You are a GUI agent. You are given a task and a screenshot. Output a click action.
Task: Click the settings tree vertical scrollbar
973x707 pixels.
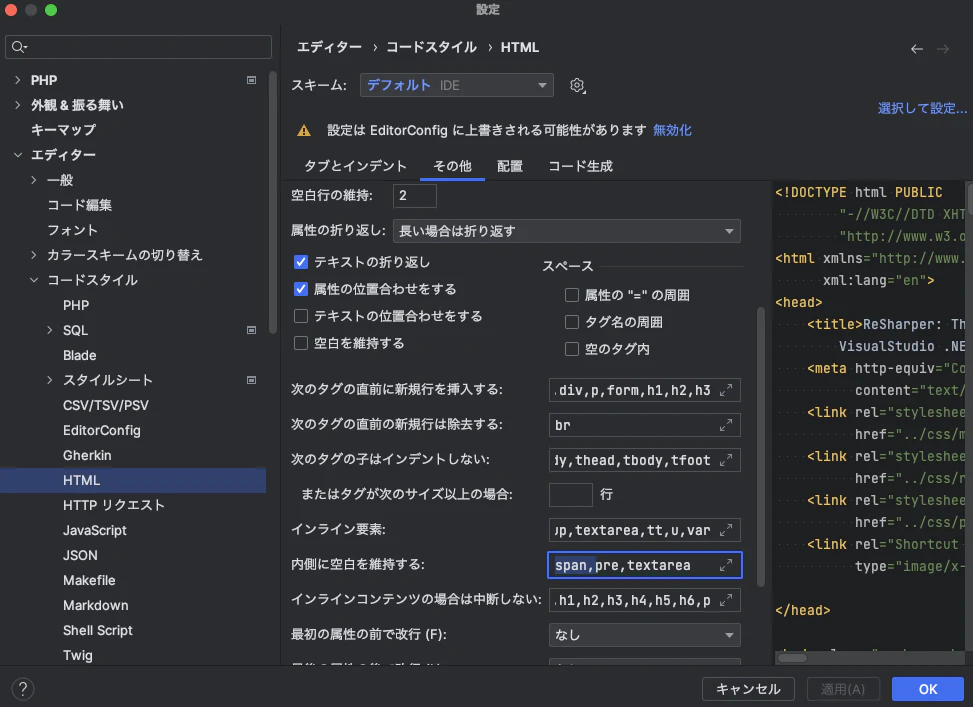[x=272, y=202]
